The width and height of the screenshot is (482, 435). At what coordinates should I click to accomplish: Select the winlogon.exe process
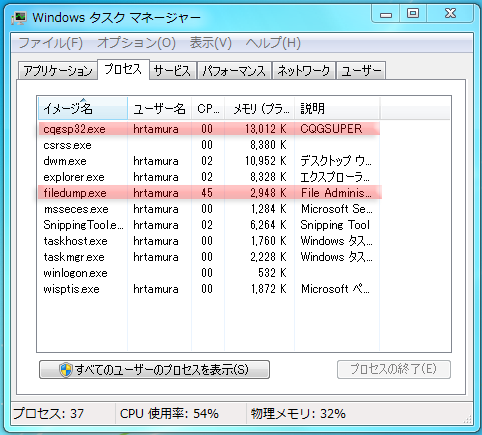click(209, 273)
